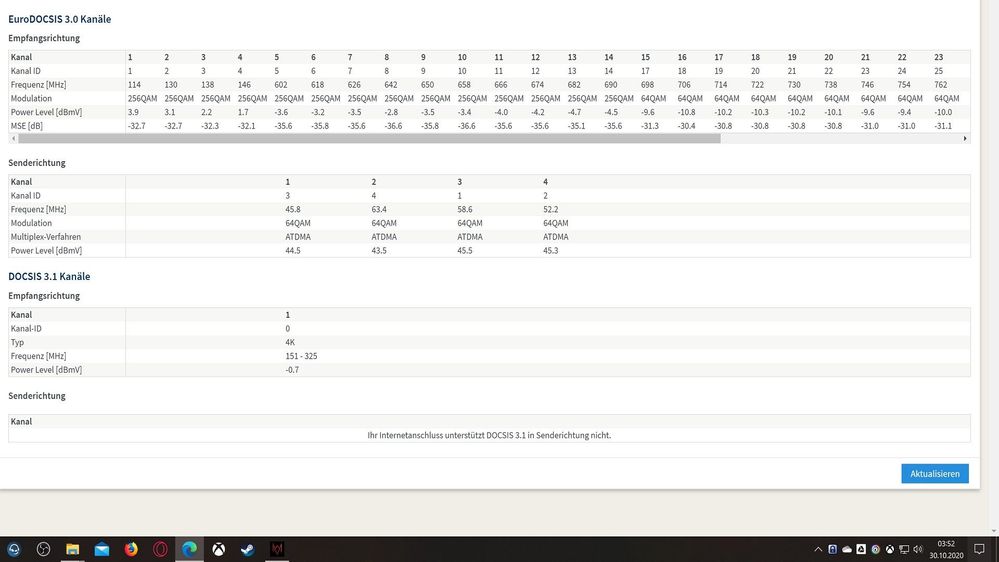The image size is (999, 562).
Task: Open the Mail app in taskbar
Action: point(102,549)
